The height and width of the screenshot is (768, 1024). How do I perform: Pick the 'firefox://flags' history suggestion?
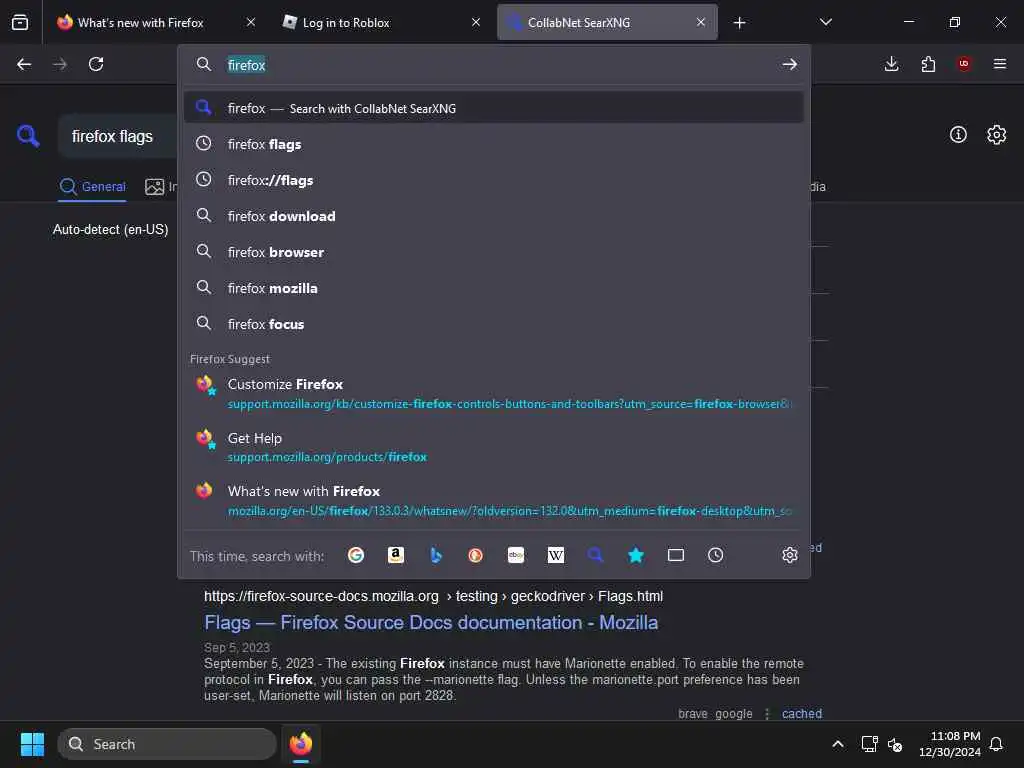click(x=494, y=180)
